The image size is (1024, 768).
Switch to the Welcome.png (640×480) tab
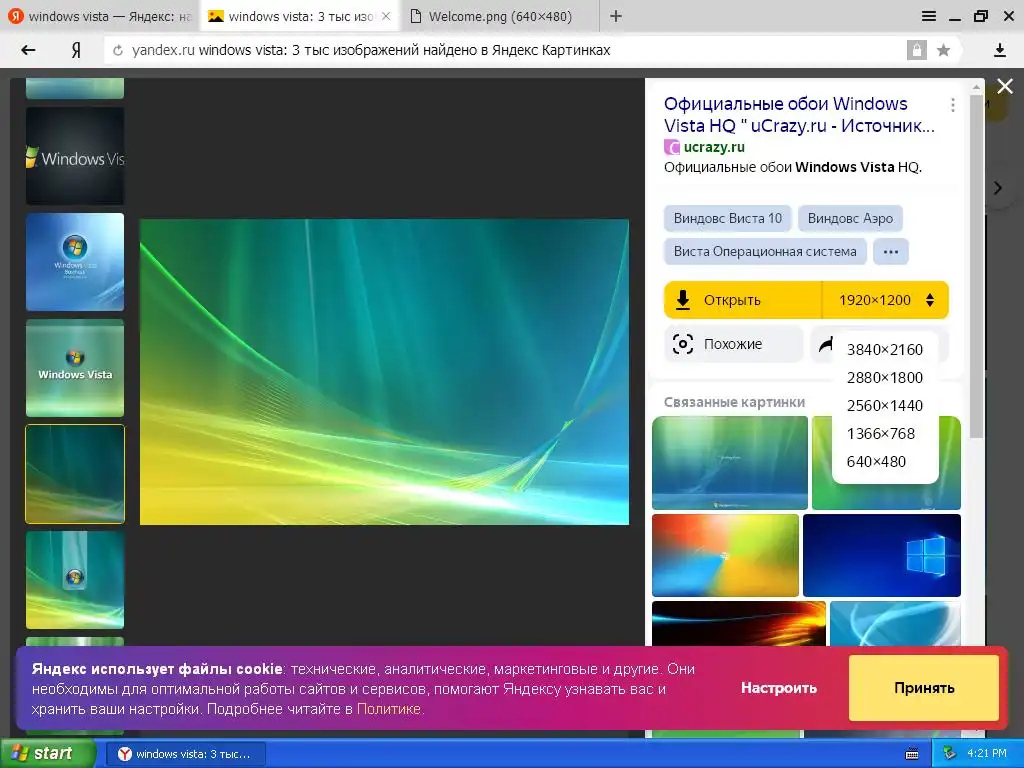pyautogui.click(x=500, y=16)
